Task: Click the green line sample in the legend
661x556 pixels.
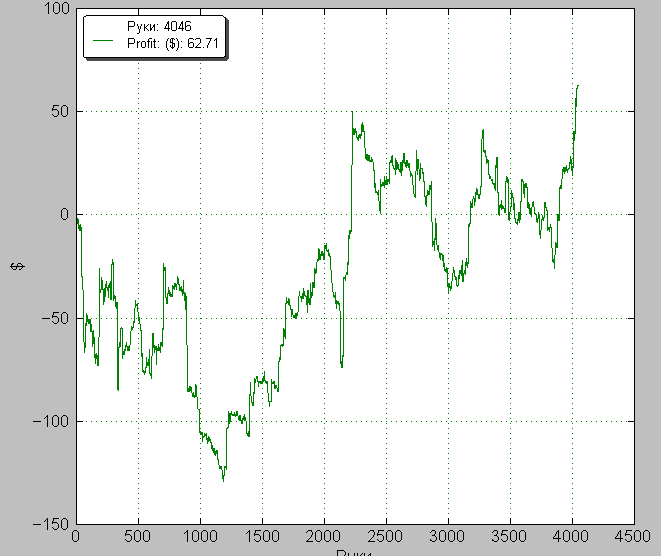Action: coord(103,41)
